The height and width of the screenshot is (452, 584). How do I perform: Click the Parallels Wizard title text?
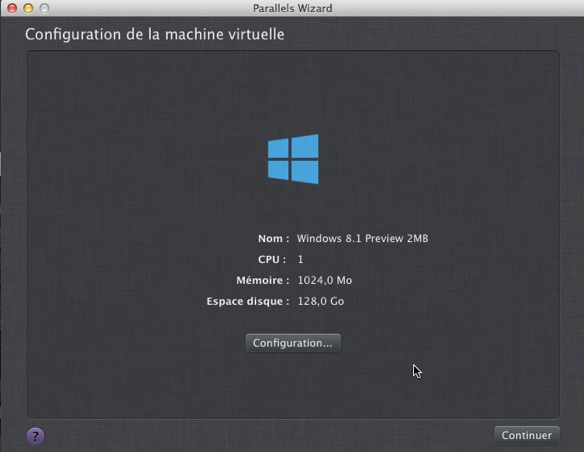[292, 8]
